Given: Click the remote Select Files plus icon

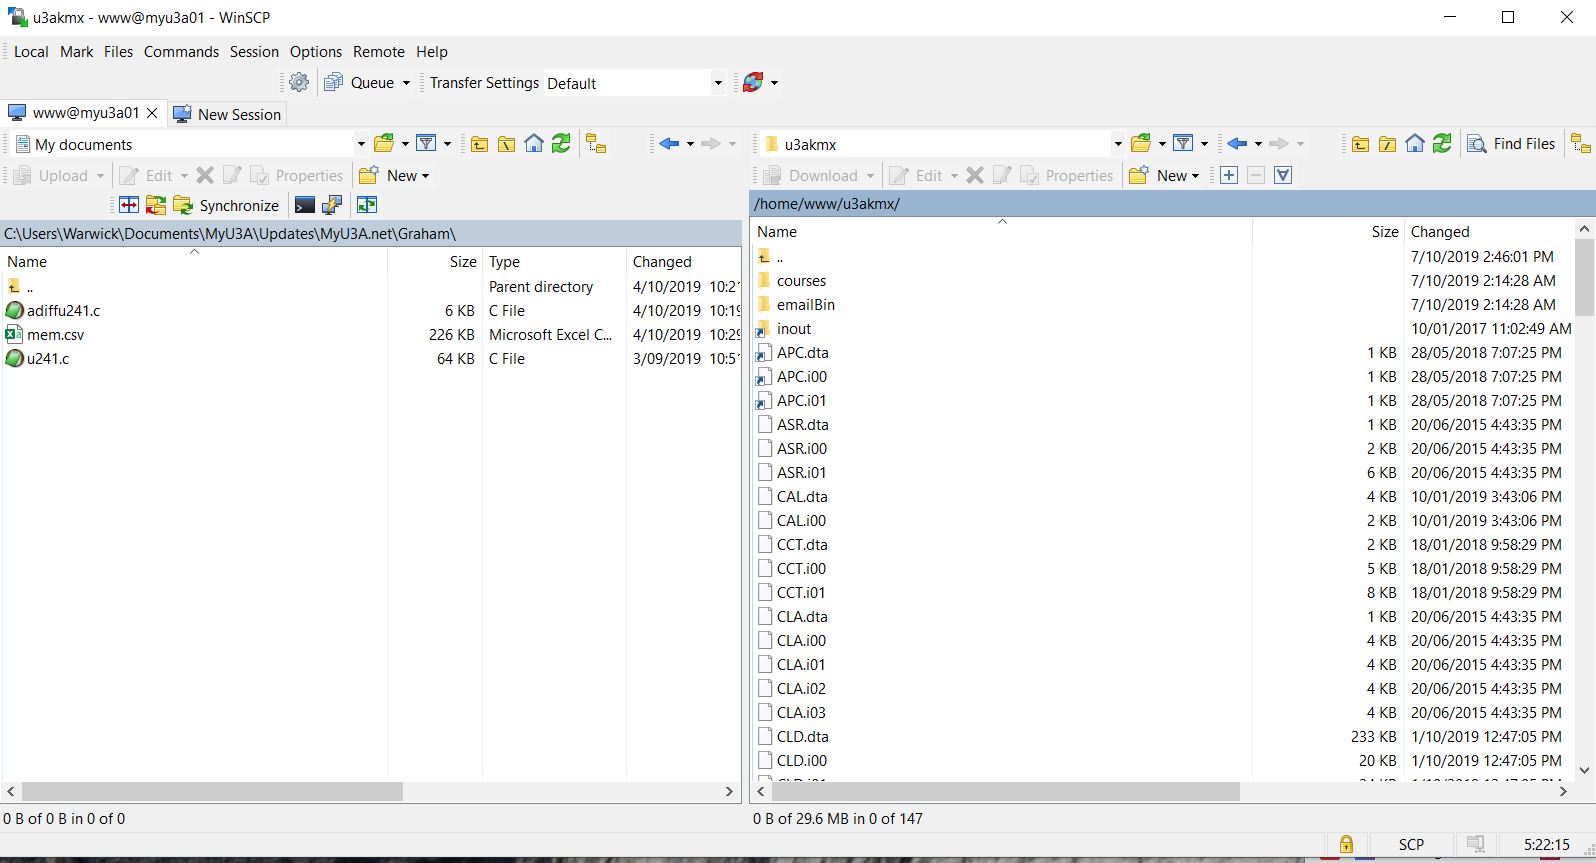Looking at the screenshot, I should tap(1229, 175).
